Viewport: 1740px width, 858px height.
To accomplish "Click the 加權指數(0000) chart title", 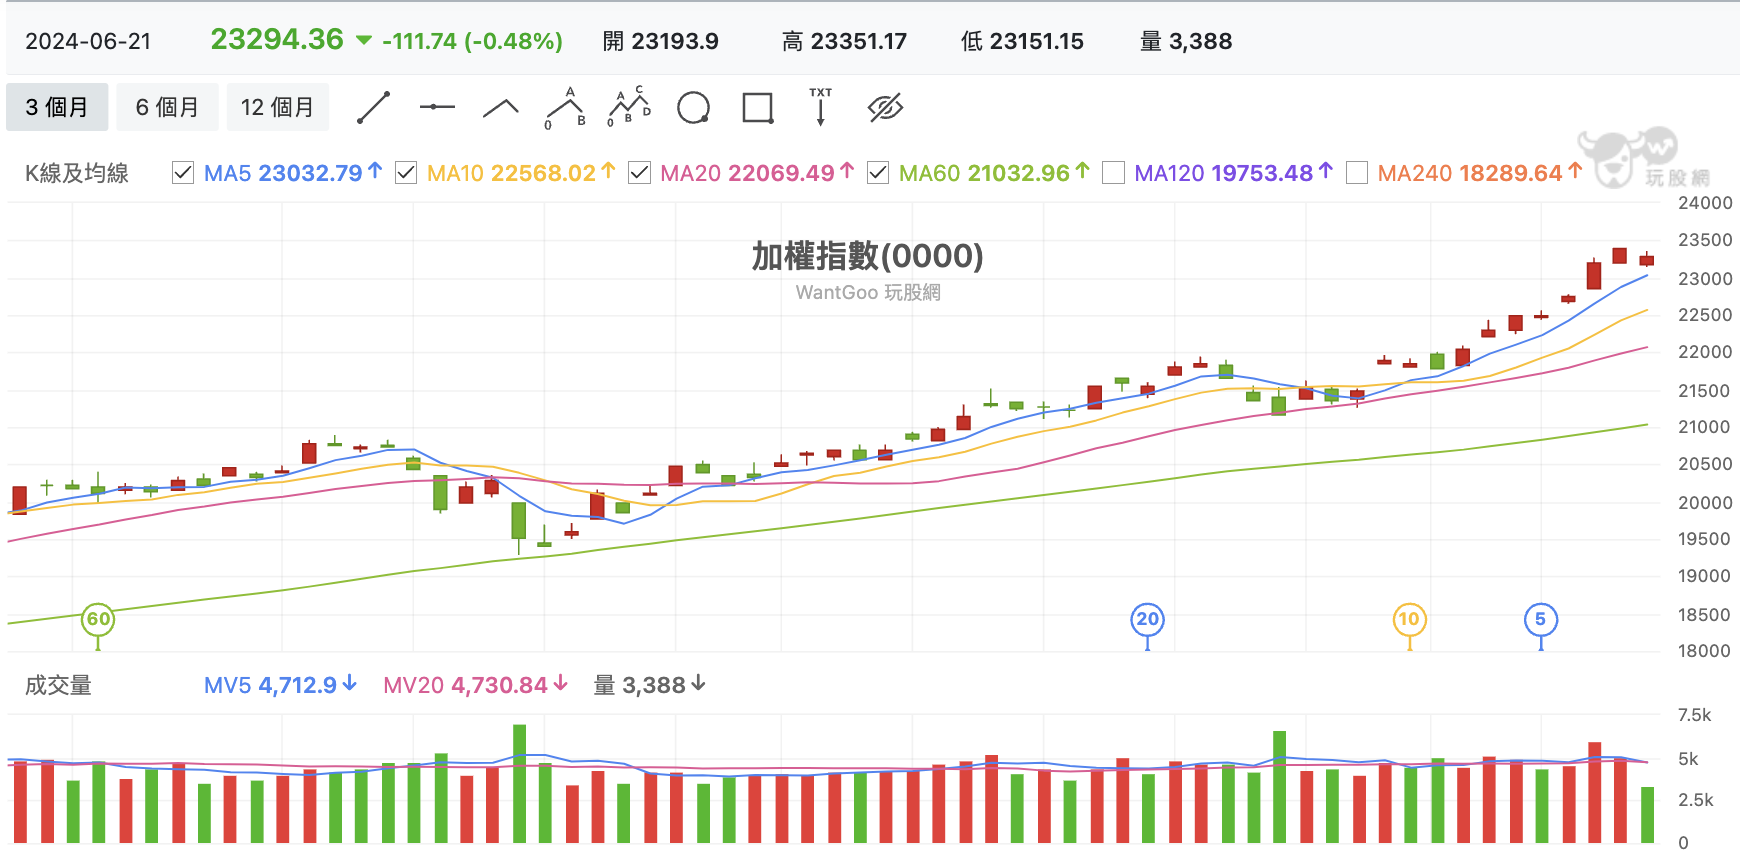I will [x=868, y=256].
